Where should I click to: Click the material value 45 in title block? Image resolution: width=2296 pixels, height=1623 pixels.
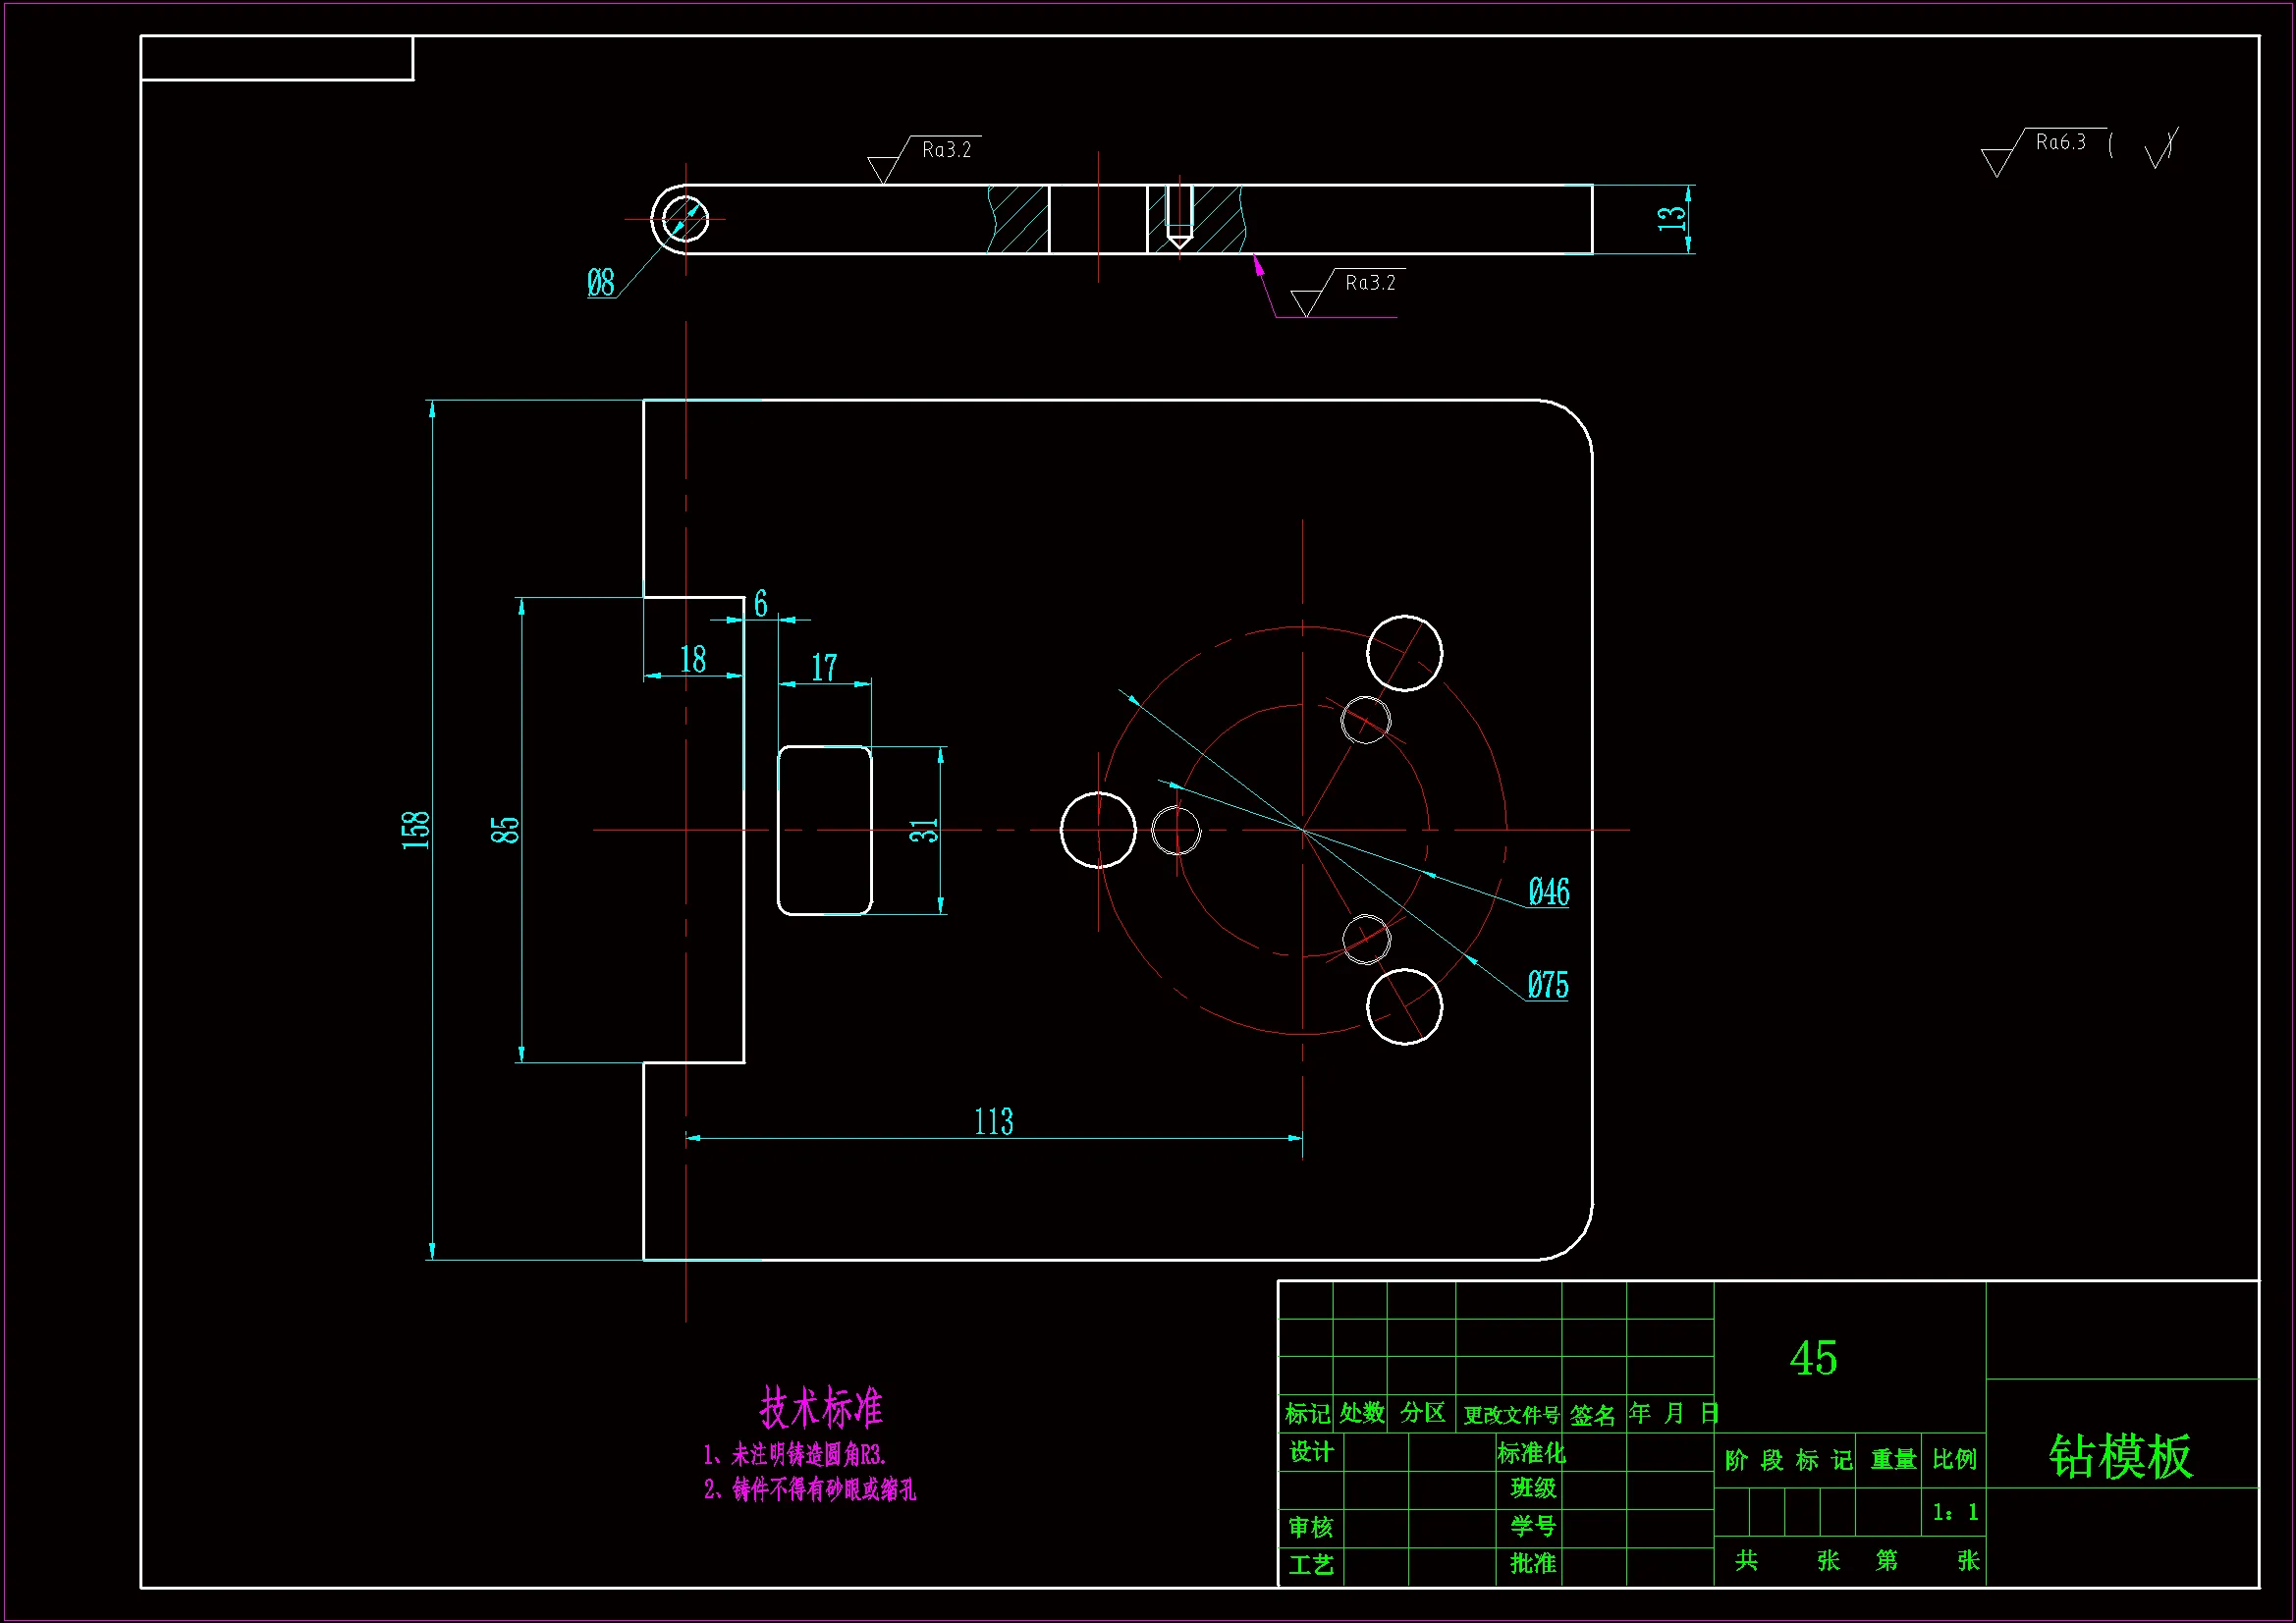[x=1813, y=1358]
